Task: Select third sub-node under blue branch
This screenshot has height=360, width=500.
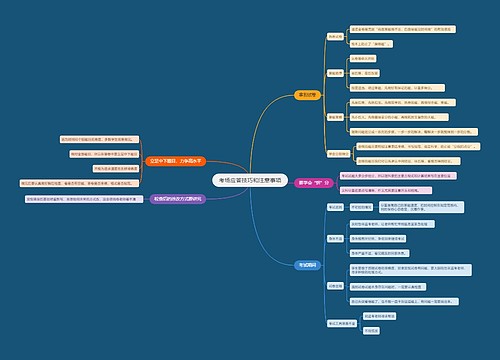Action: pos(335,286)
